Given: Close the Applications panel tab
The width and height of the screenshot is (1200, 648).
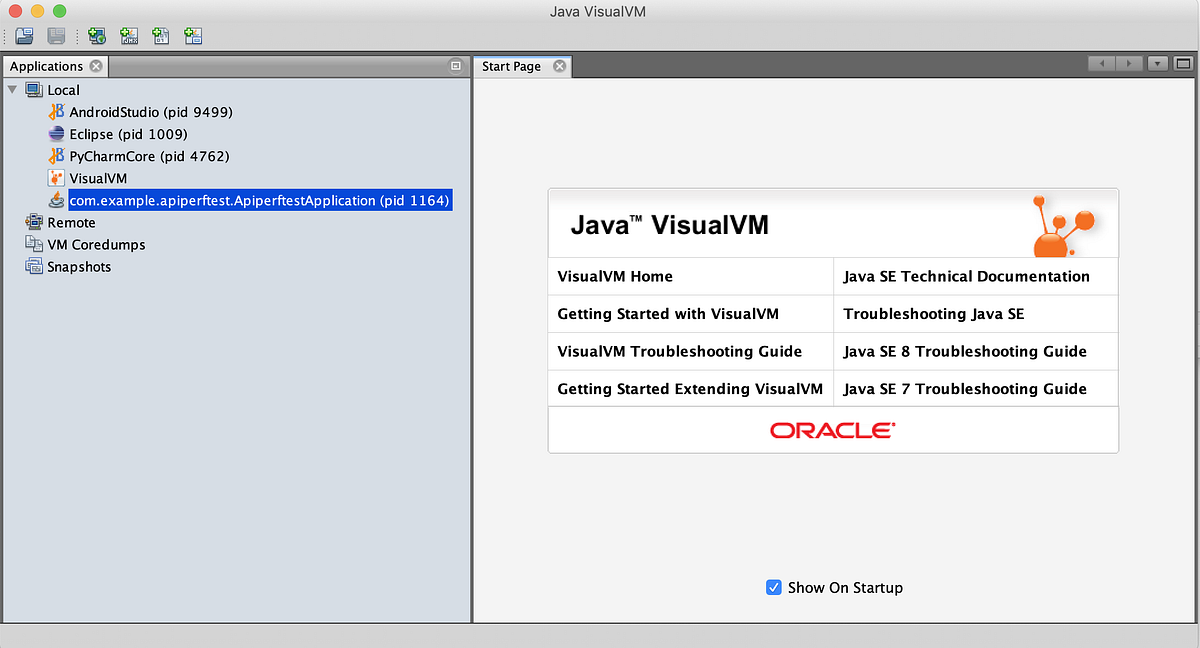Looking at the screenshot, I should pyautogui.click(x=96, y=66).
